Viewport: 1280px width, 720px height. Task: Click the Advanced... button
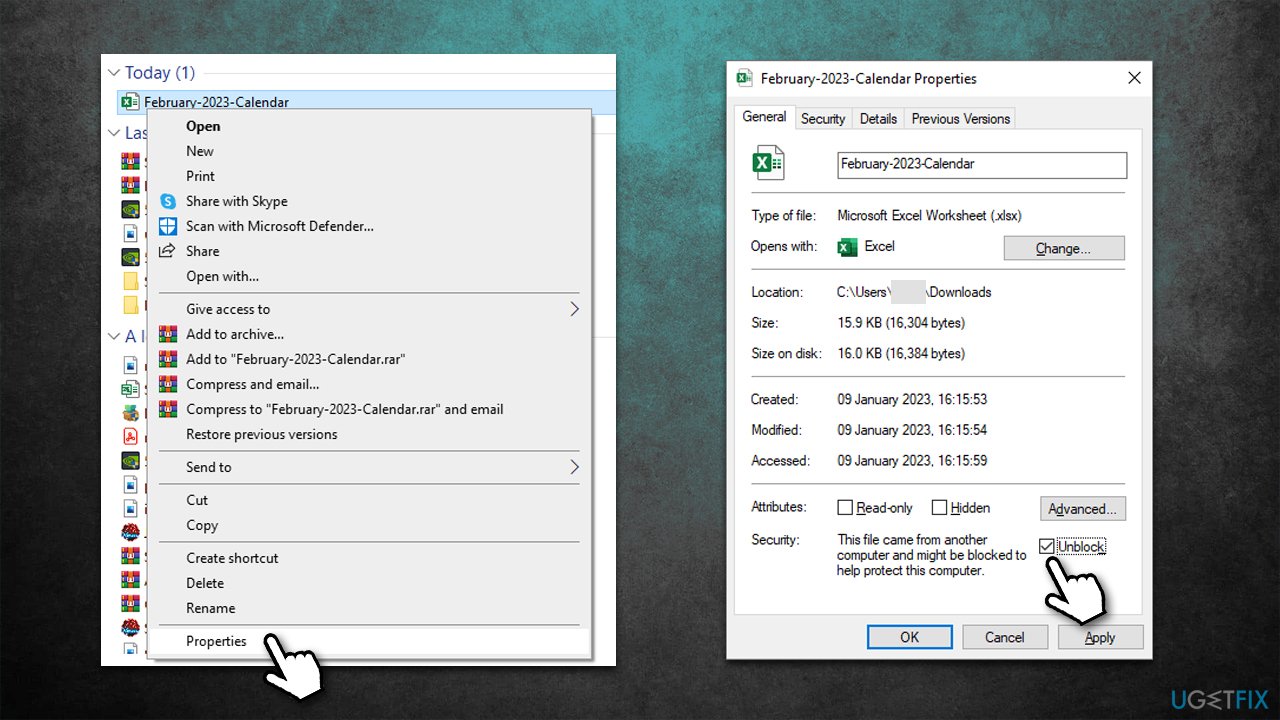(1083, 508)
